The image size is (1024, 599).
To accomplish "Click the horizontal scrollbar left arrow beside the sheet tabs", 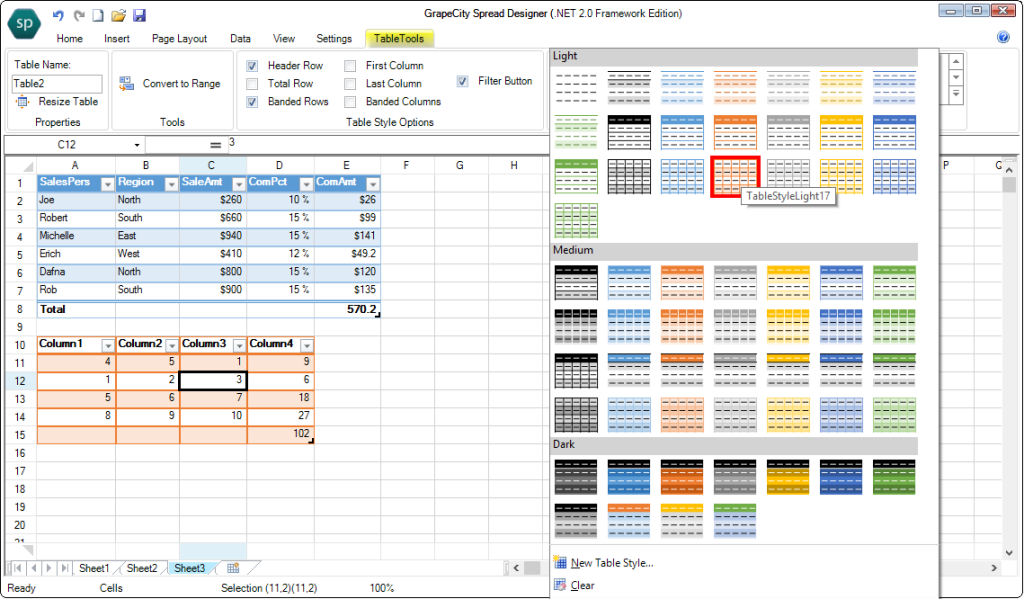I will point(516,568).
